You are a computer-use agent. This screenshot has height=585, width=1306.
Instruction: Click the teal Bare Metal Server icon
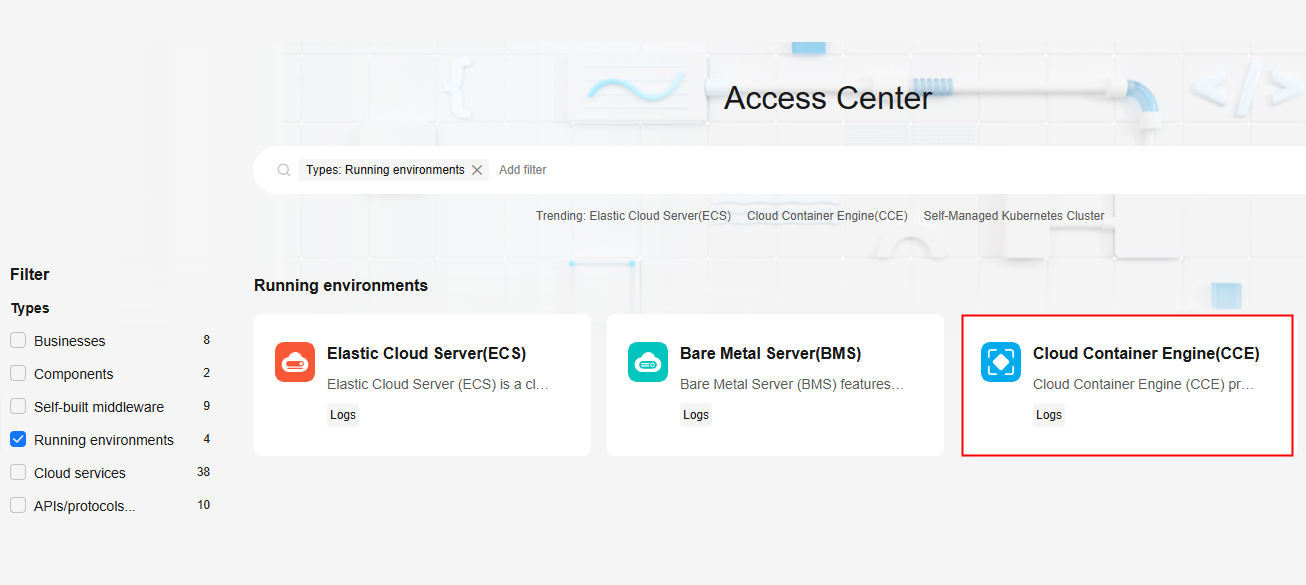coord(648,362)
